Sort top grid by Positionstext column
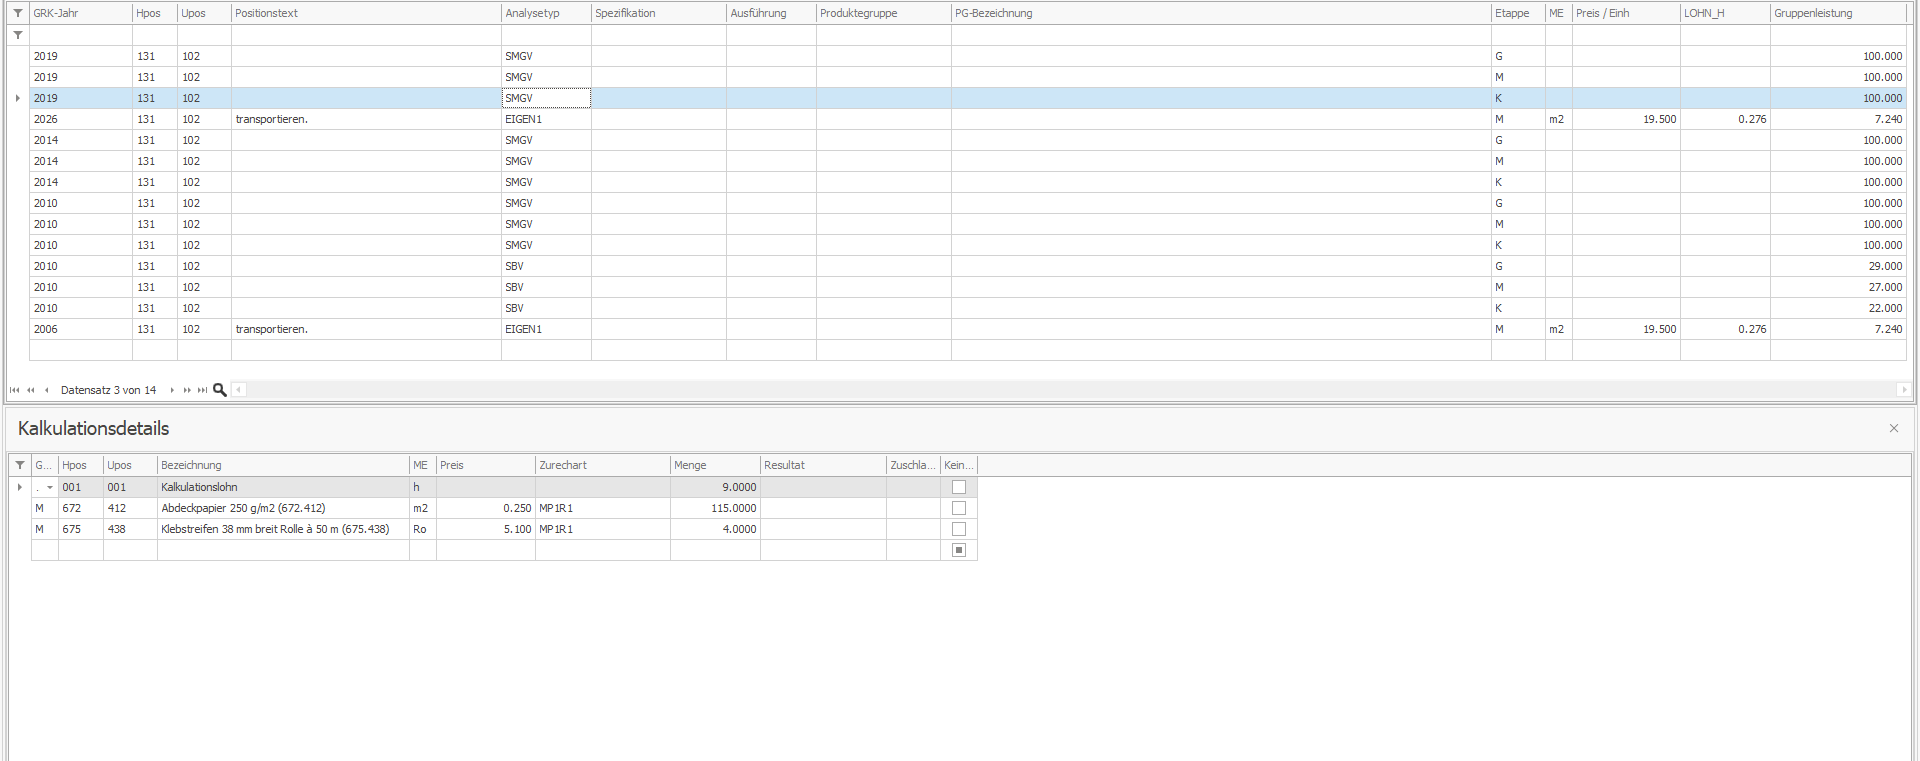This screenshot has height=761, width=1920. (366, 13)
